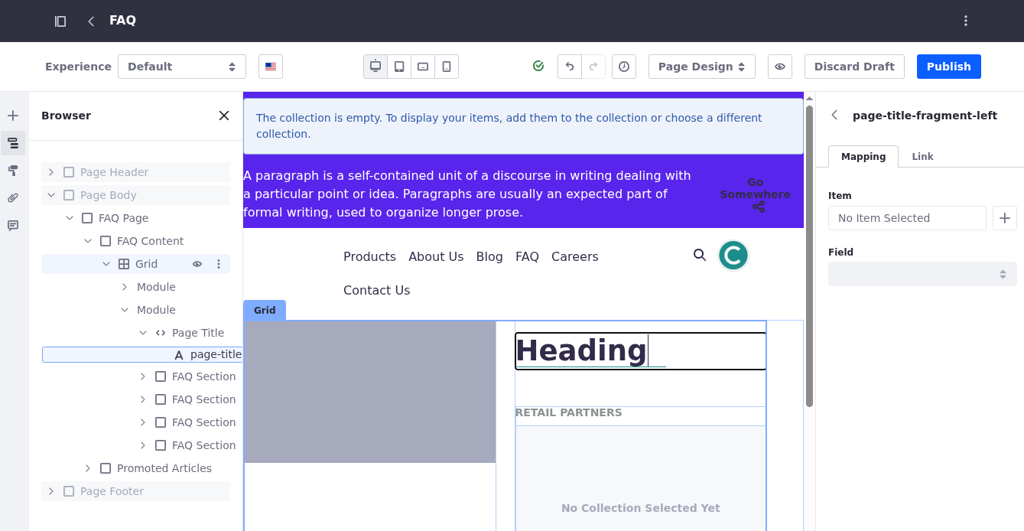
Task: Expand the Promoted Articles node
Action: [88, 468]
